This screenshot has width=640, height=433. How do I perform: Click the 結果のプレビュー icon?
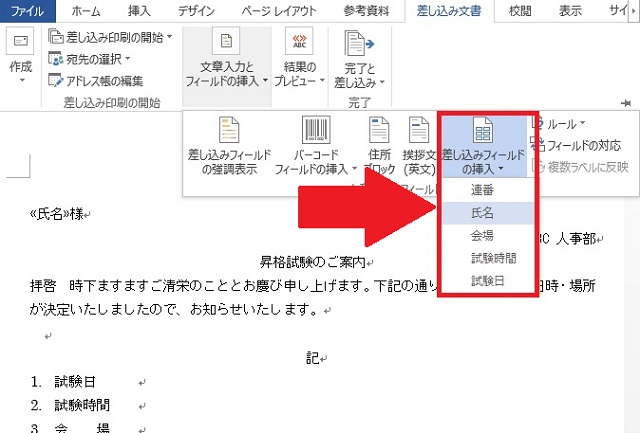click(x=298, y=43)
